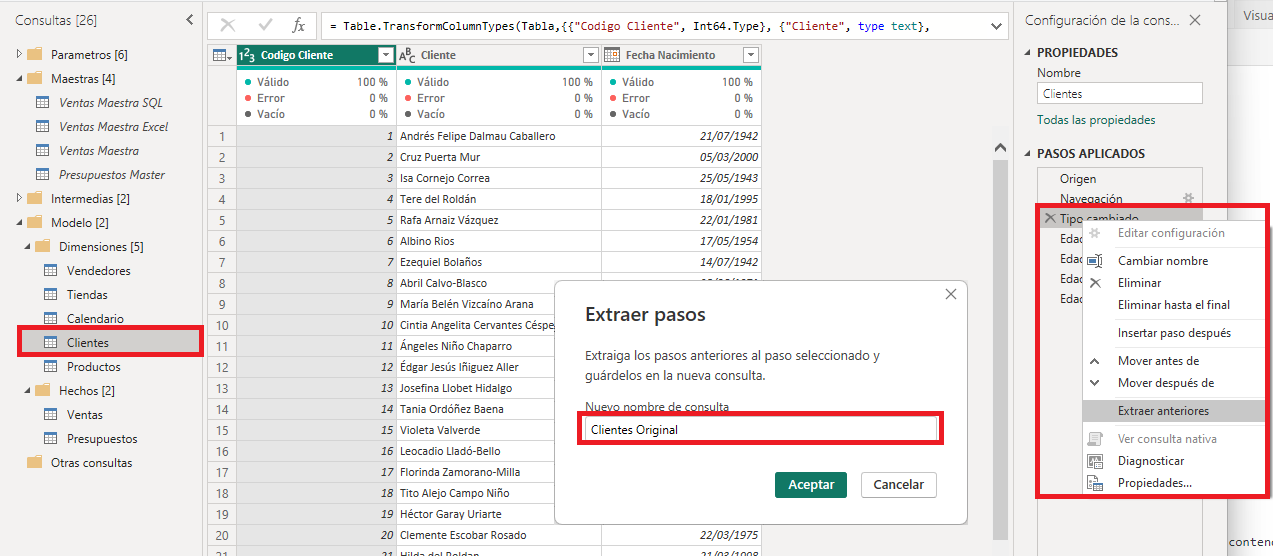This screenshot has width=1273, height=556.
Task: Select the Navegación applied step
Action: pos(1091,199)
